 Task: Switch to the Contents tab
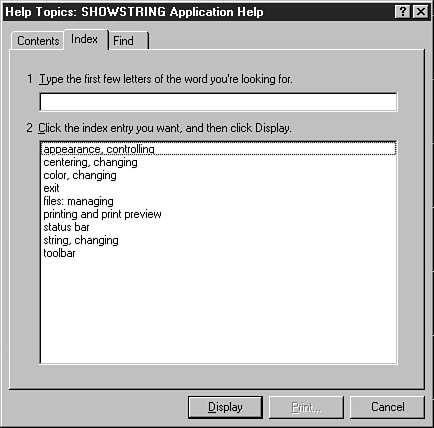pyautogui.click(x=38, y=41)
